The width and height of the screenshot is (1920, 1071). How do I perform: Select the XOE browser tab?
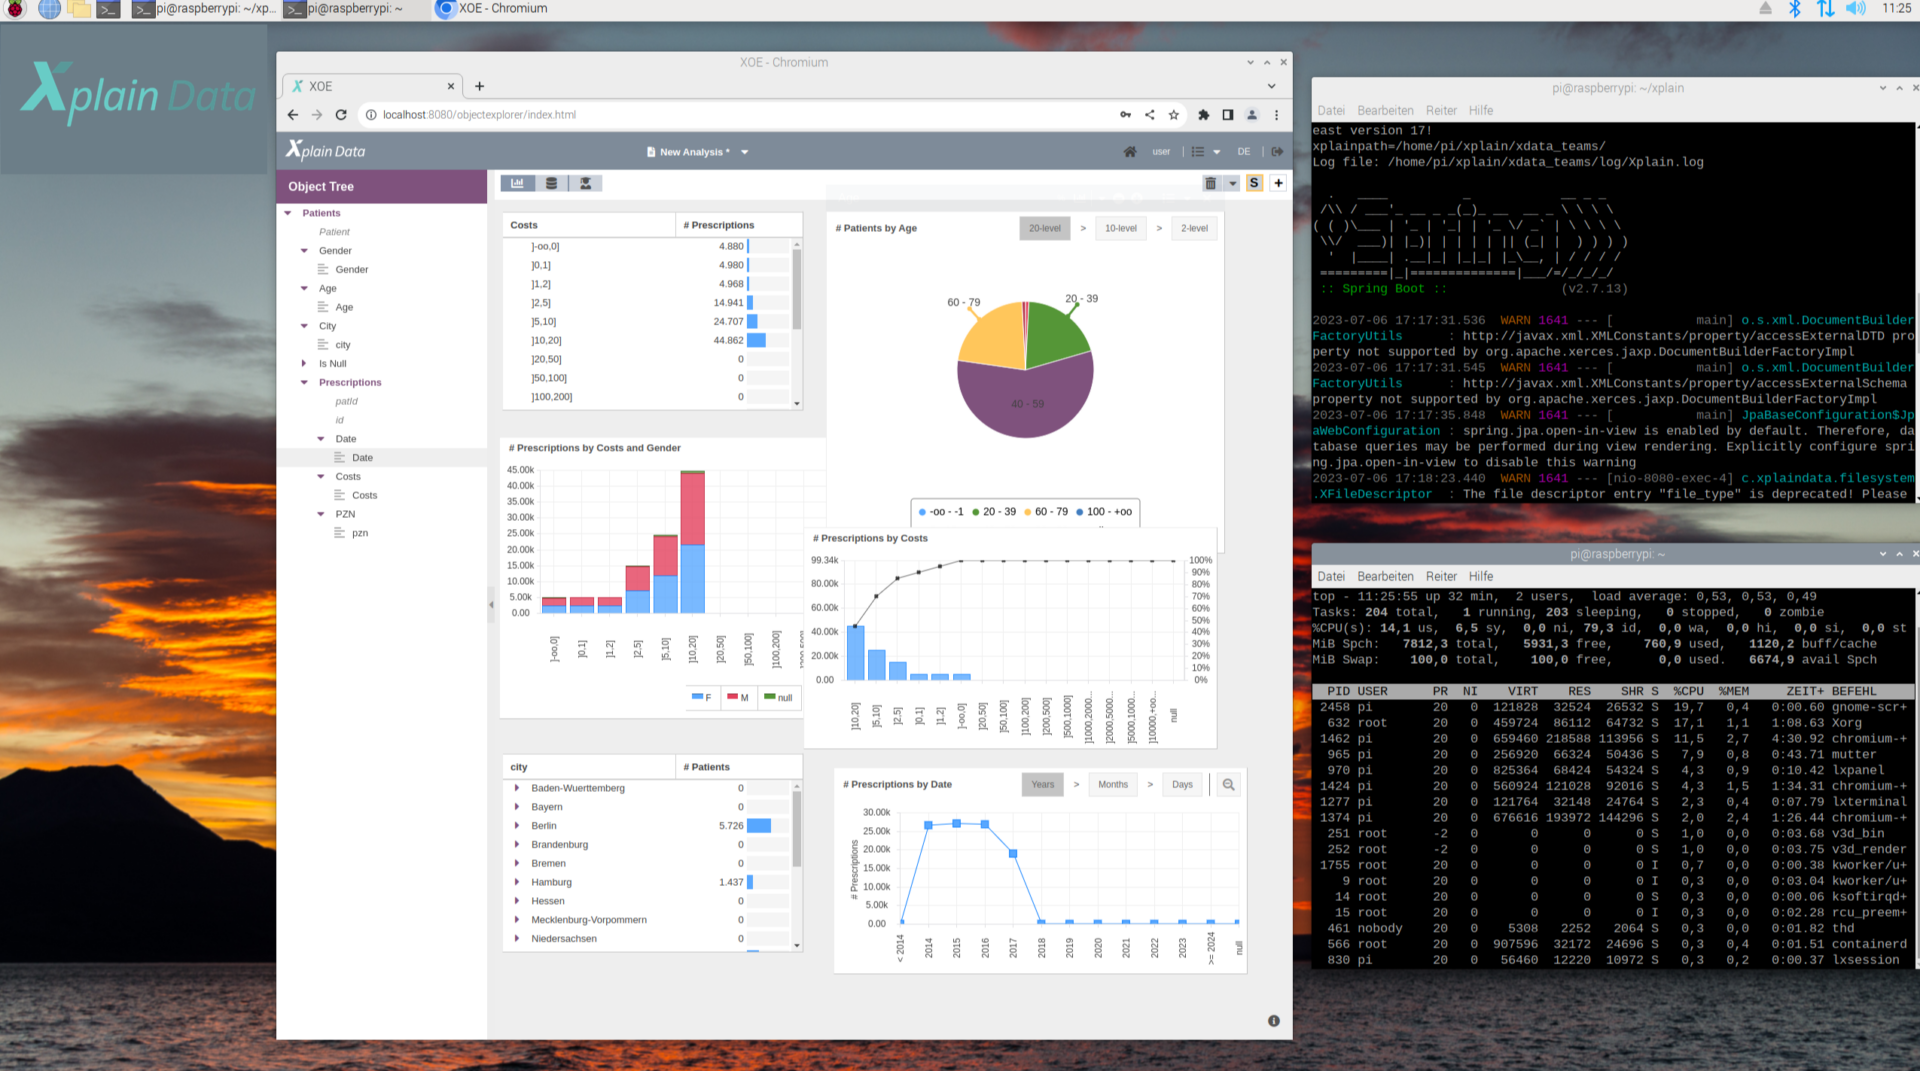tap(322, 86)
